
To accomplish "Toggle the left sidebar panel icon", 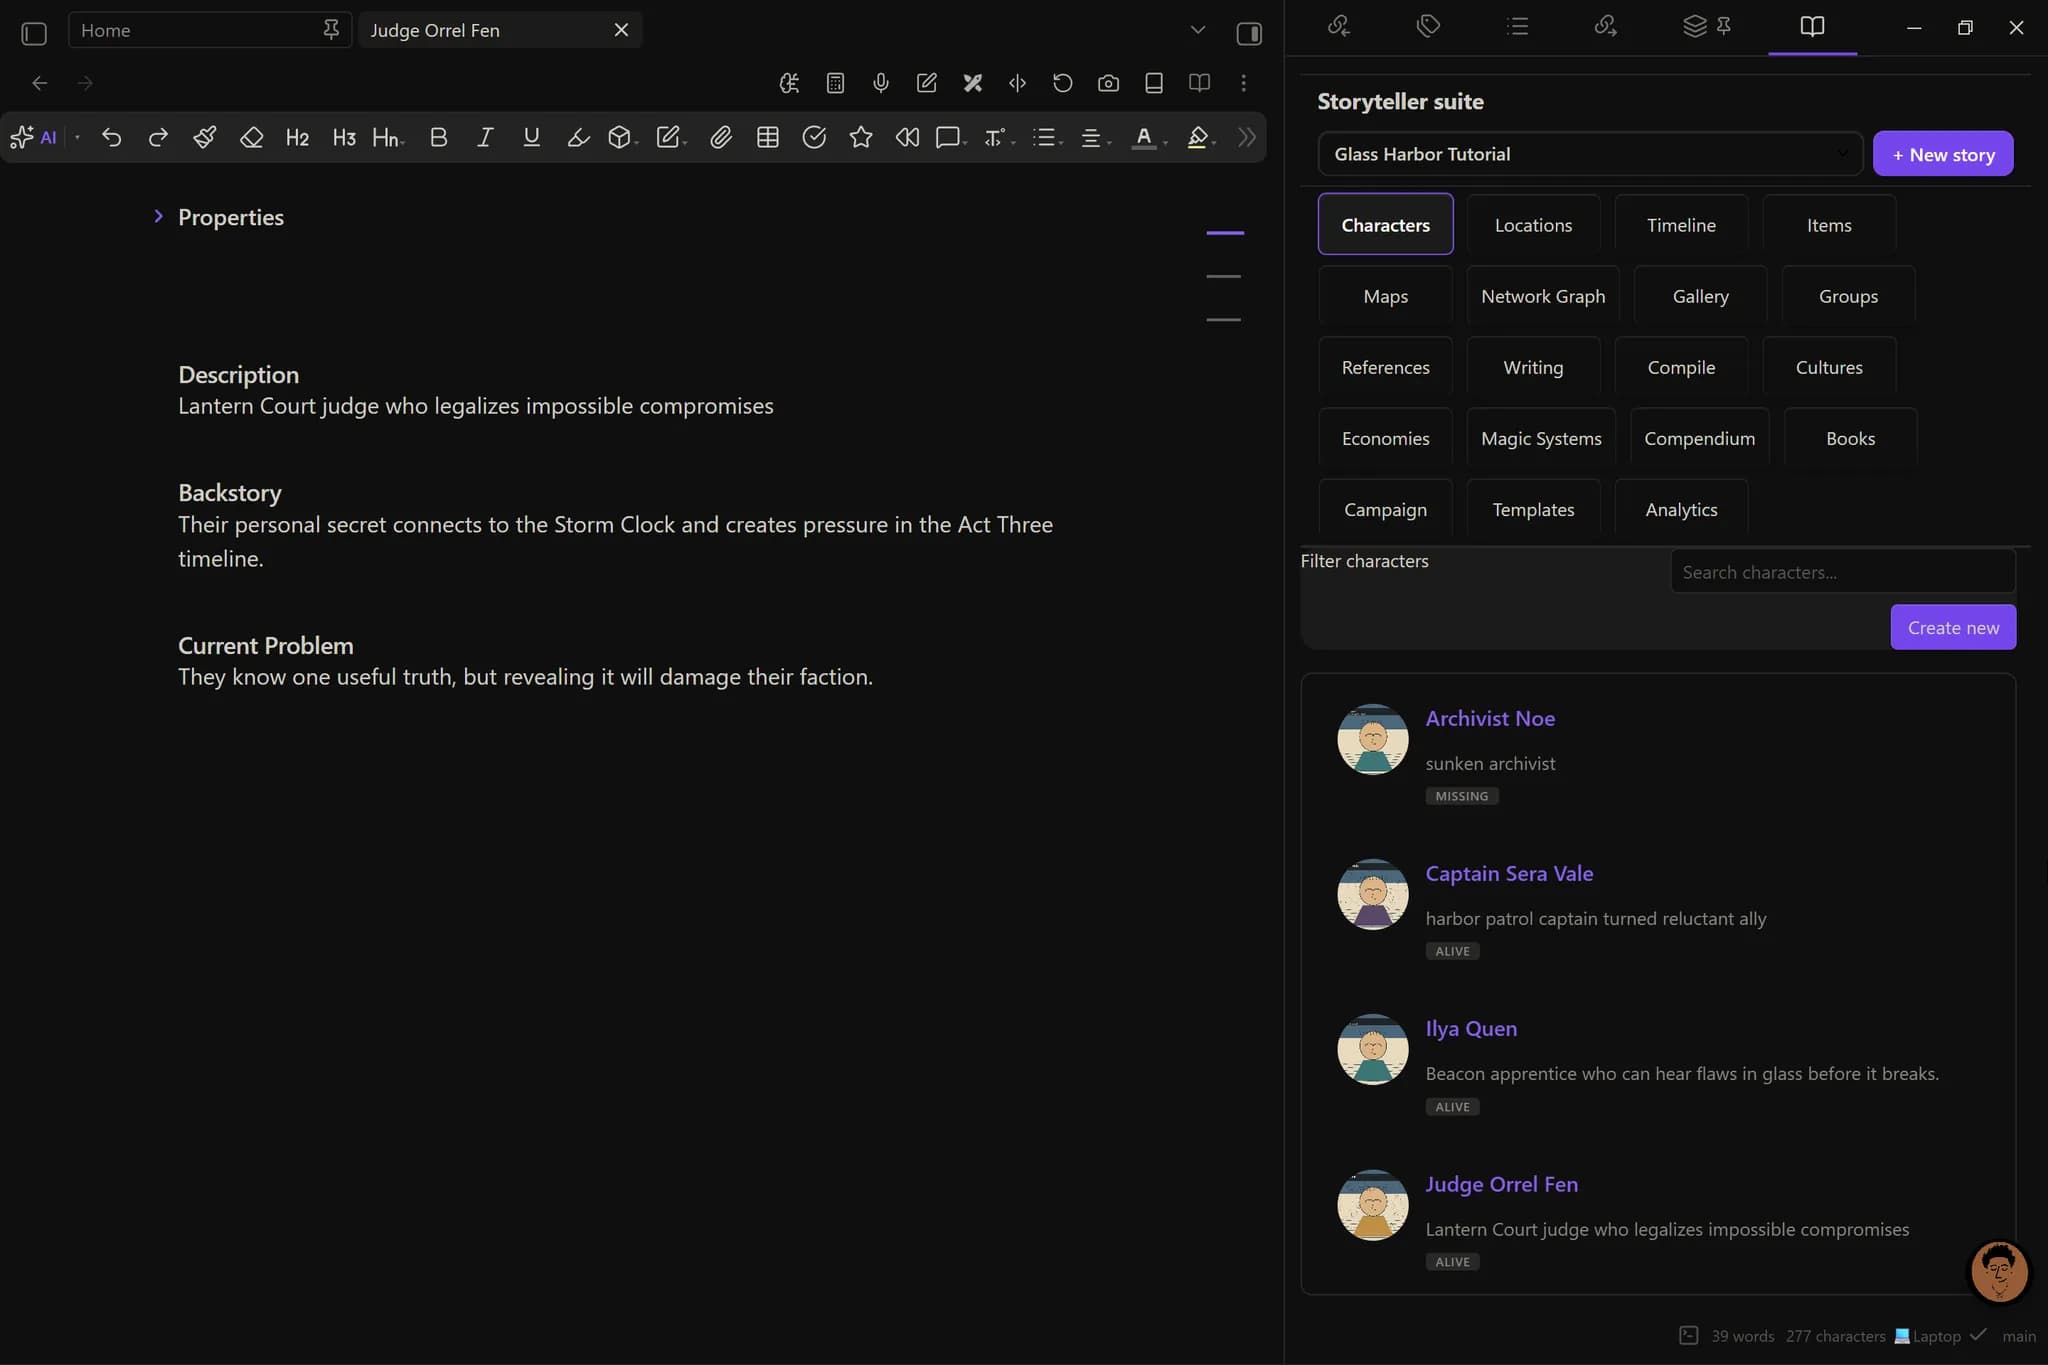I will (34, 32).
